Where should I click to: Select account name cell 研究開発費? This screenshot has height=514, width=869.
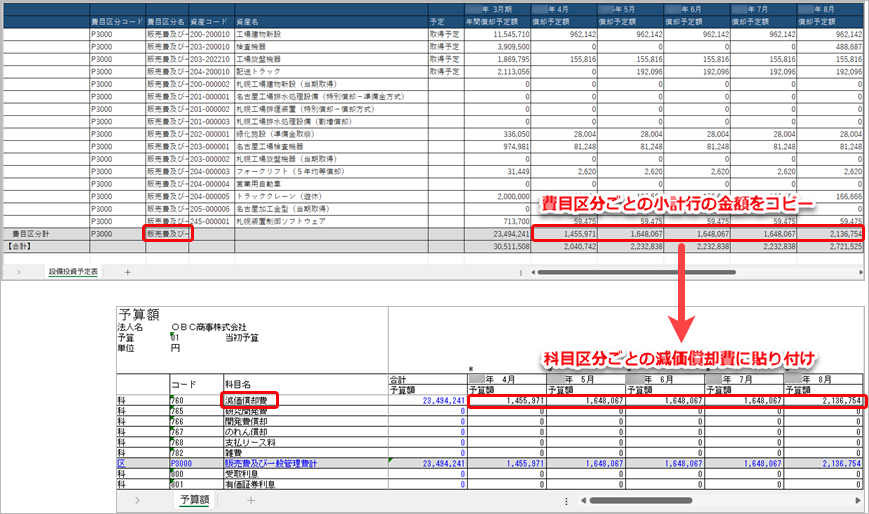coord(306,411)
